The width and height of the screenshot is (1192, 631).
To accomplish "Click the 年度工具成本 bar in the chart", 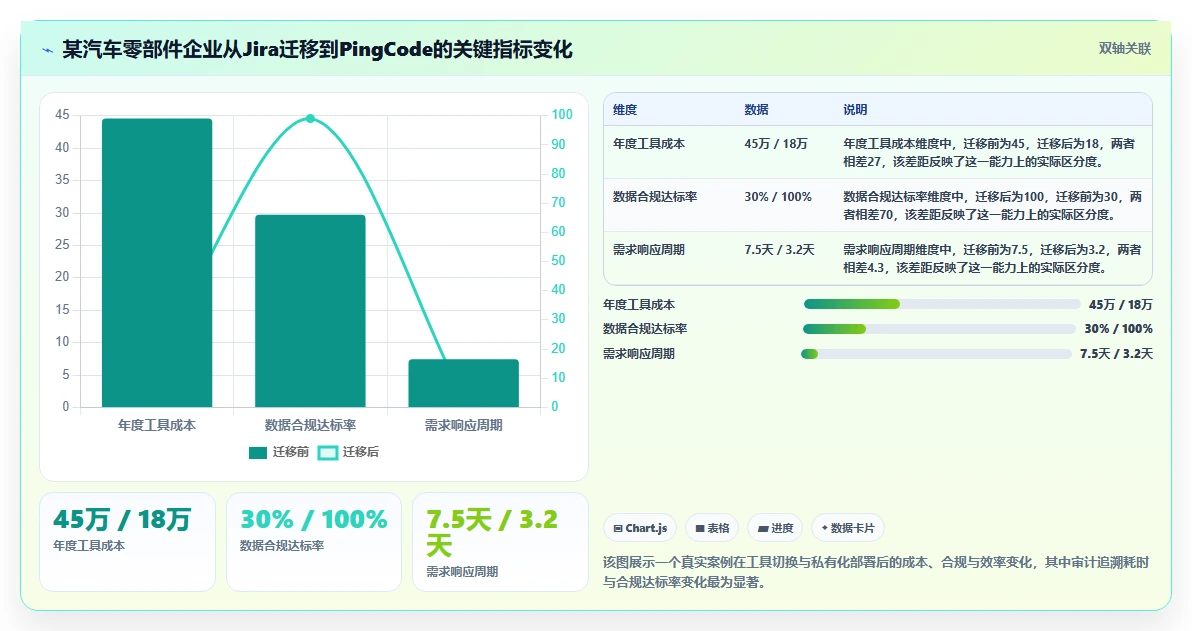I will click(x=157, y=262).
